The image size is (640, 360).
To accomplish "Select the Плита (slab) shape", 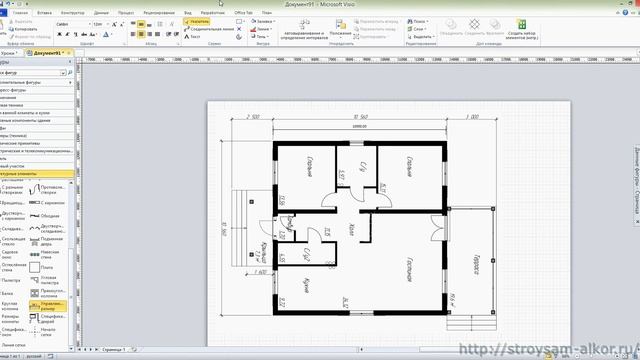I will 42,267.
